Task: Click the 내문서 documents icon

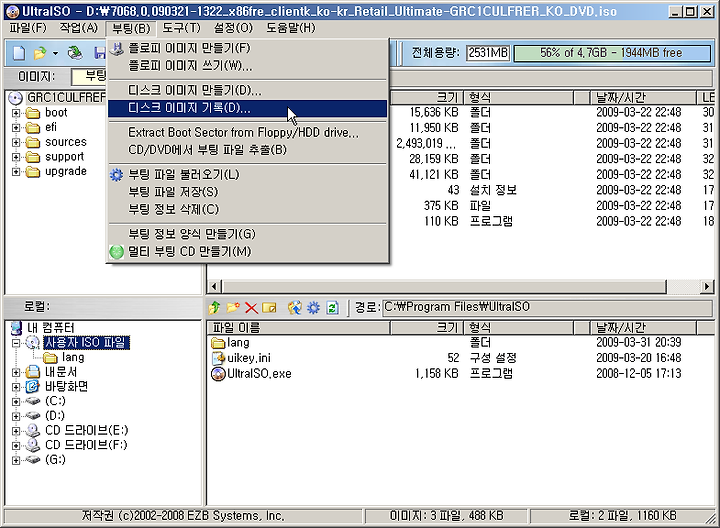Action: [33, 372]
